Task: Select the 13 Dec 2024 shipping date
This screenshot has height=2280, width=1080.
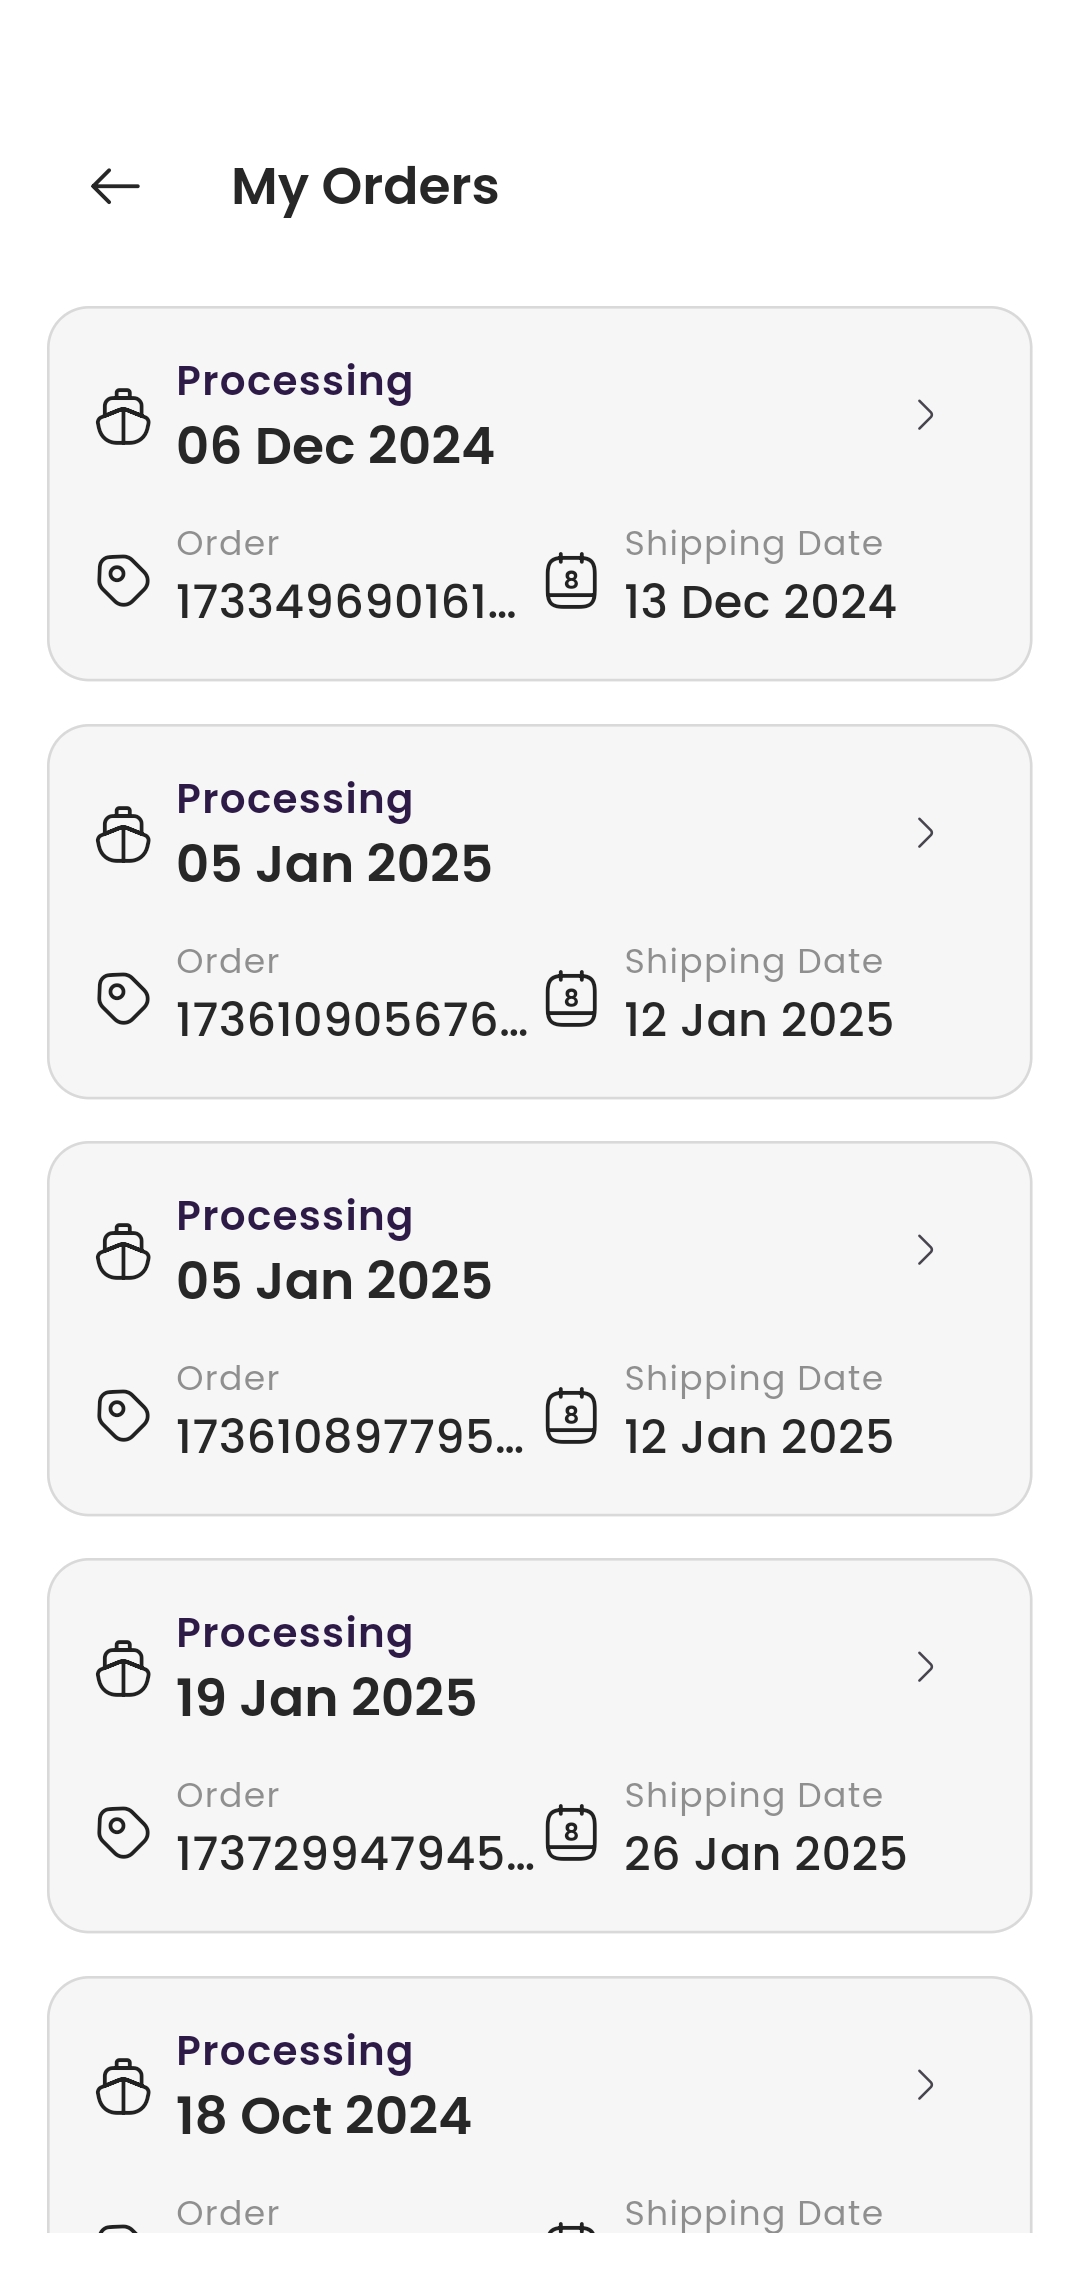Action: point(760,602)
